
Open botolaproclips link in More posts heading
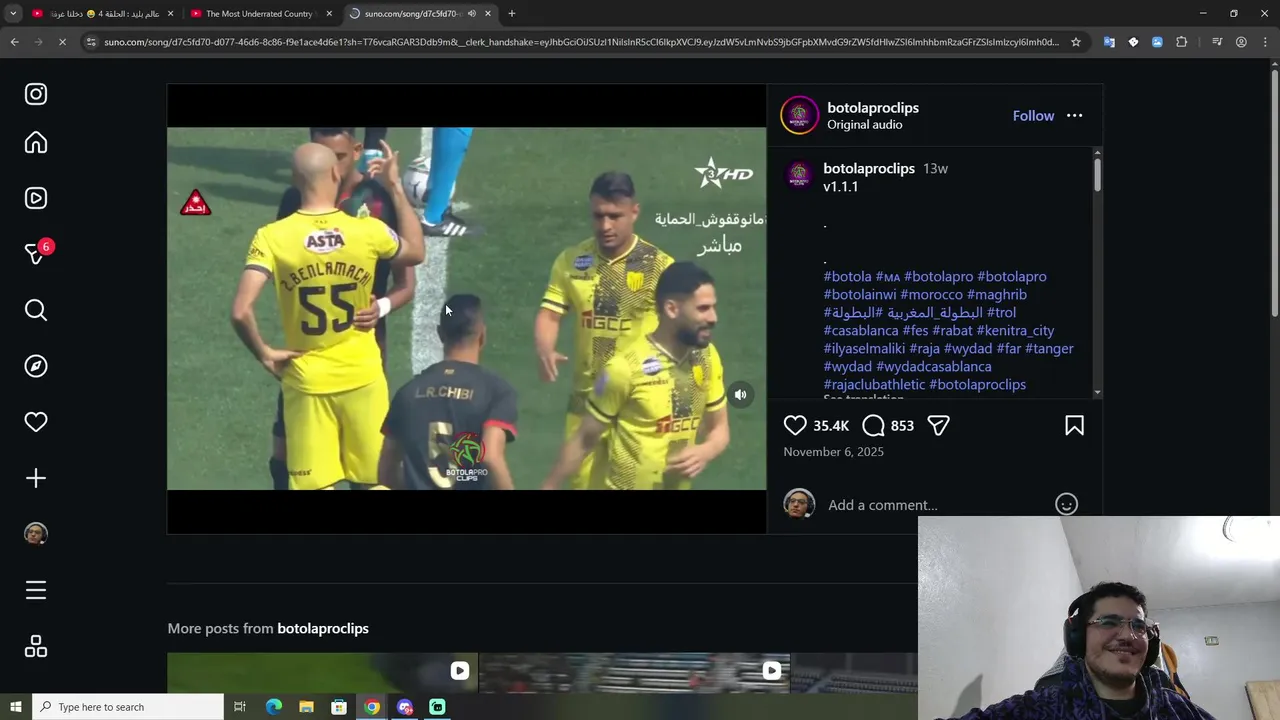coord(322,629)
